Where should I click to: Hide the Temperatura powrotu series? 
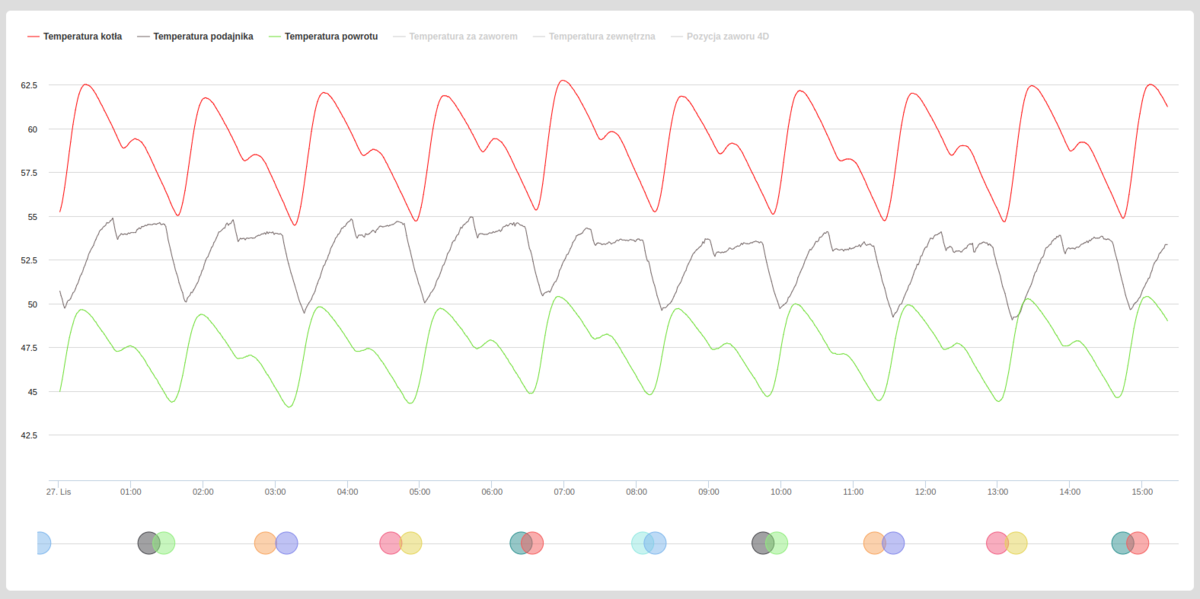point(331,36)
